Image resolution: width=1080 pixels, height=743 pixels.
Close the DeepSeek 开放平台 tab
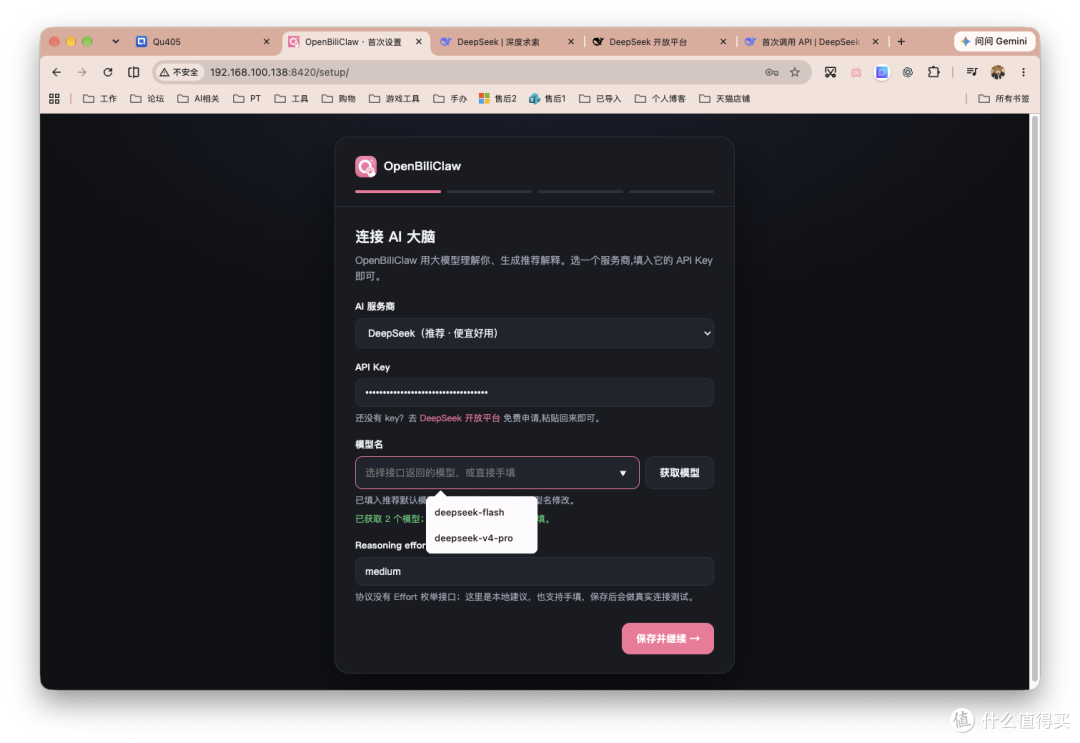[x=723, y=42]
